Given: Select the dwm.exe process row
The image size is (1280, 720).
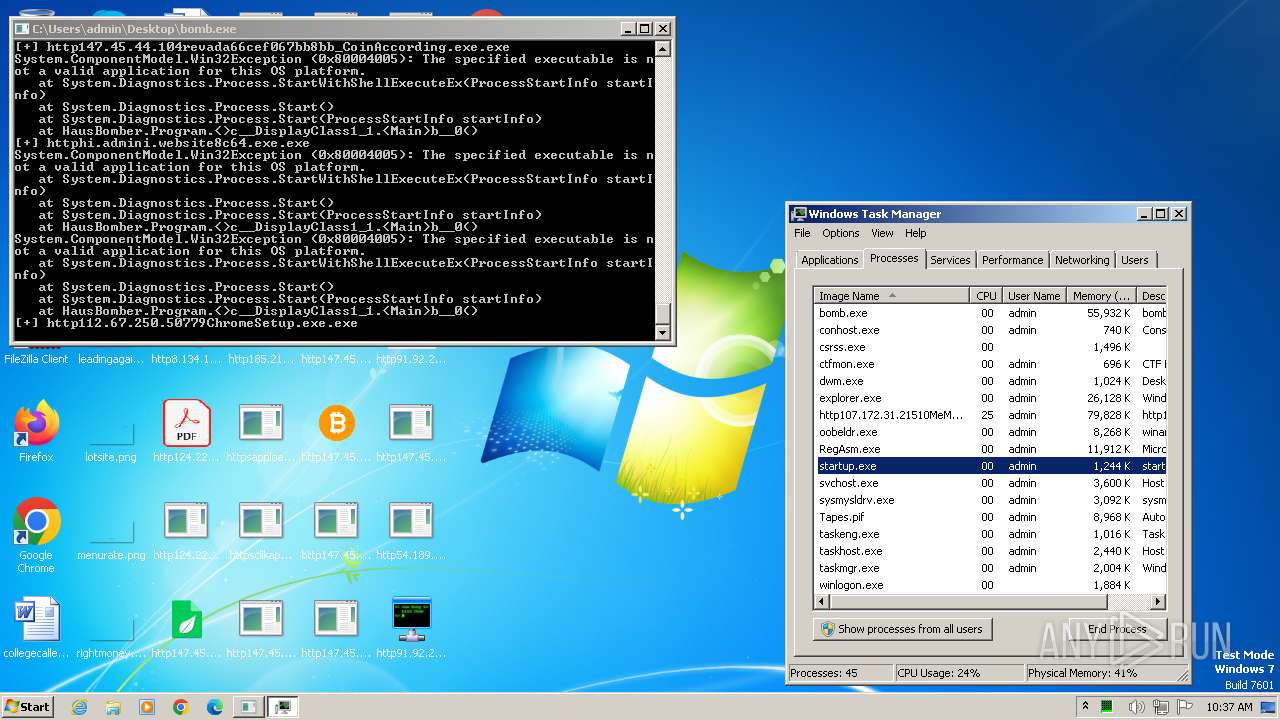Looking at the screenshot, I should [x=990, y=381].
